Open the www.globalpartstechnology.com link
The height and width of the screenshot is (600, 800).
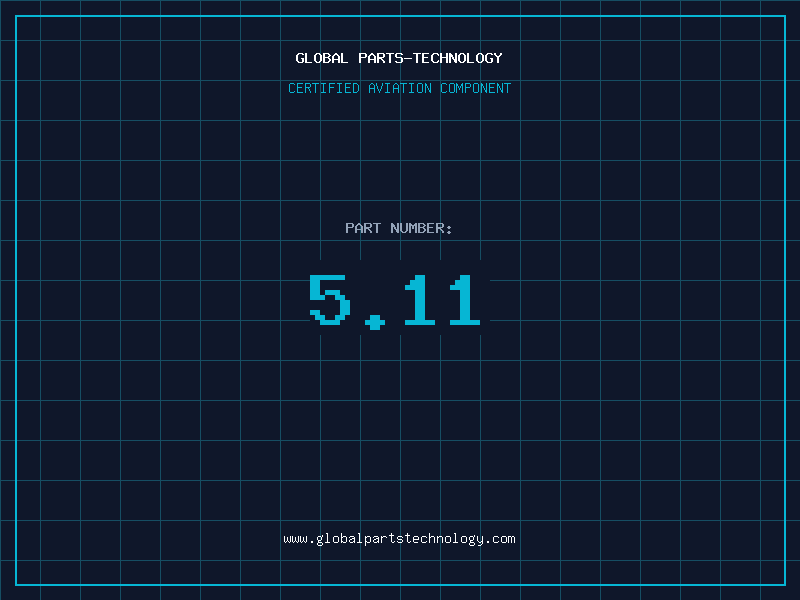pyautogui.click(x=399, y=539)
